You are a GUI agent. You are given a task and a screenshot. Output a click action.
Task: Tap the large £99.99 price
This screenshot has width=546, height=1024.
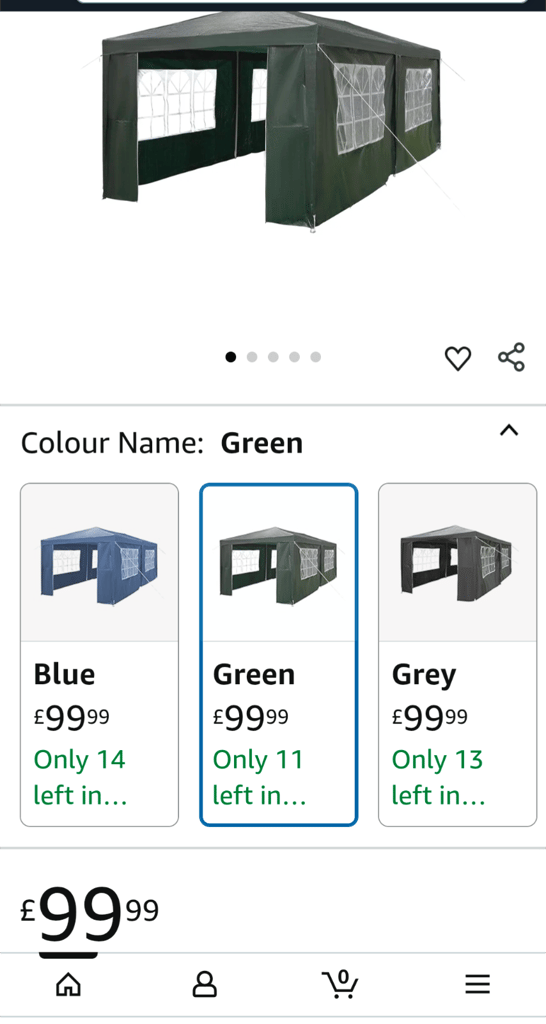[x=89, y=913]
